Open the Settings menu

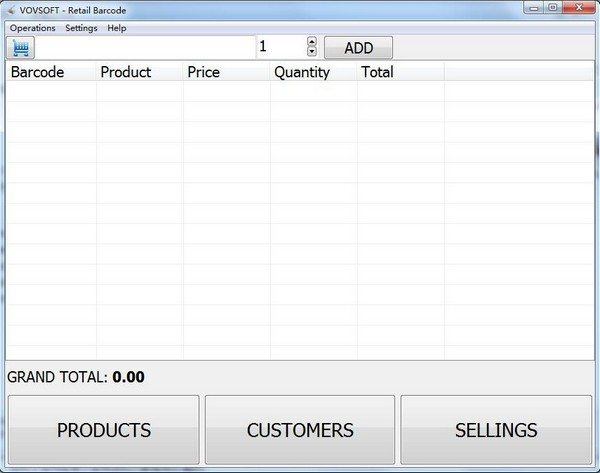pos(81,28)
